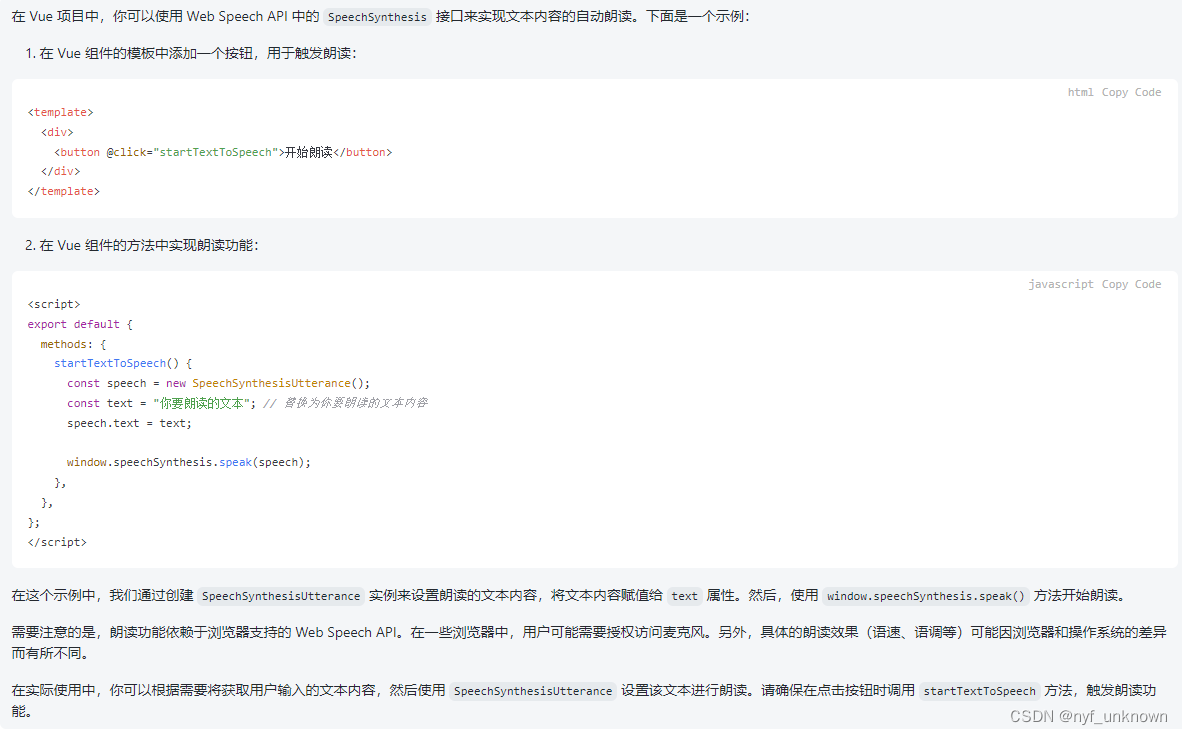
Task: Click inline code 'SpeechSynthesisUtterance' in the last paragraph
Action: point(533,691)
